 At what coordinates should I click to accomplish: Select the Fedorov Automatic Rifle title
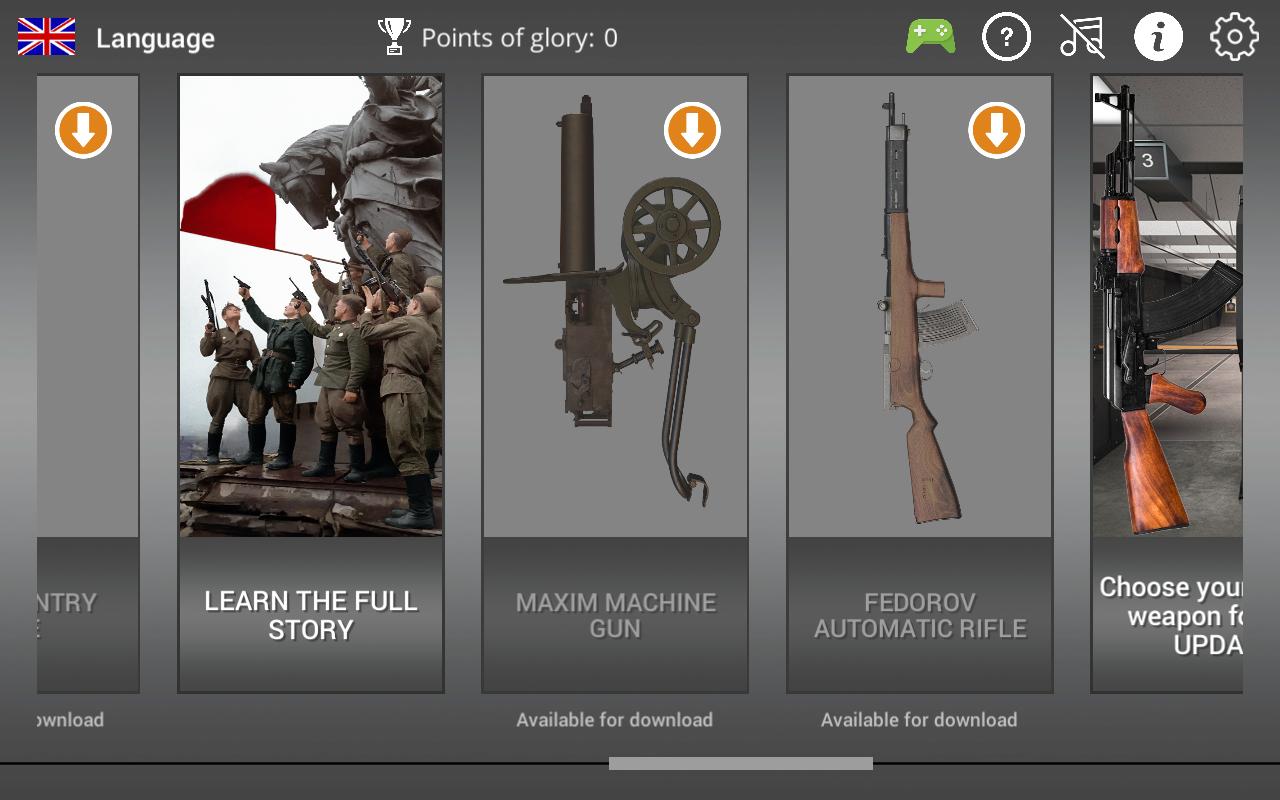point(920,615)
